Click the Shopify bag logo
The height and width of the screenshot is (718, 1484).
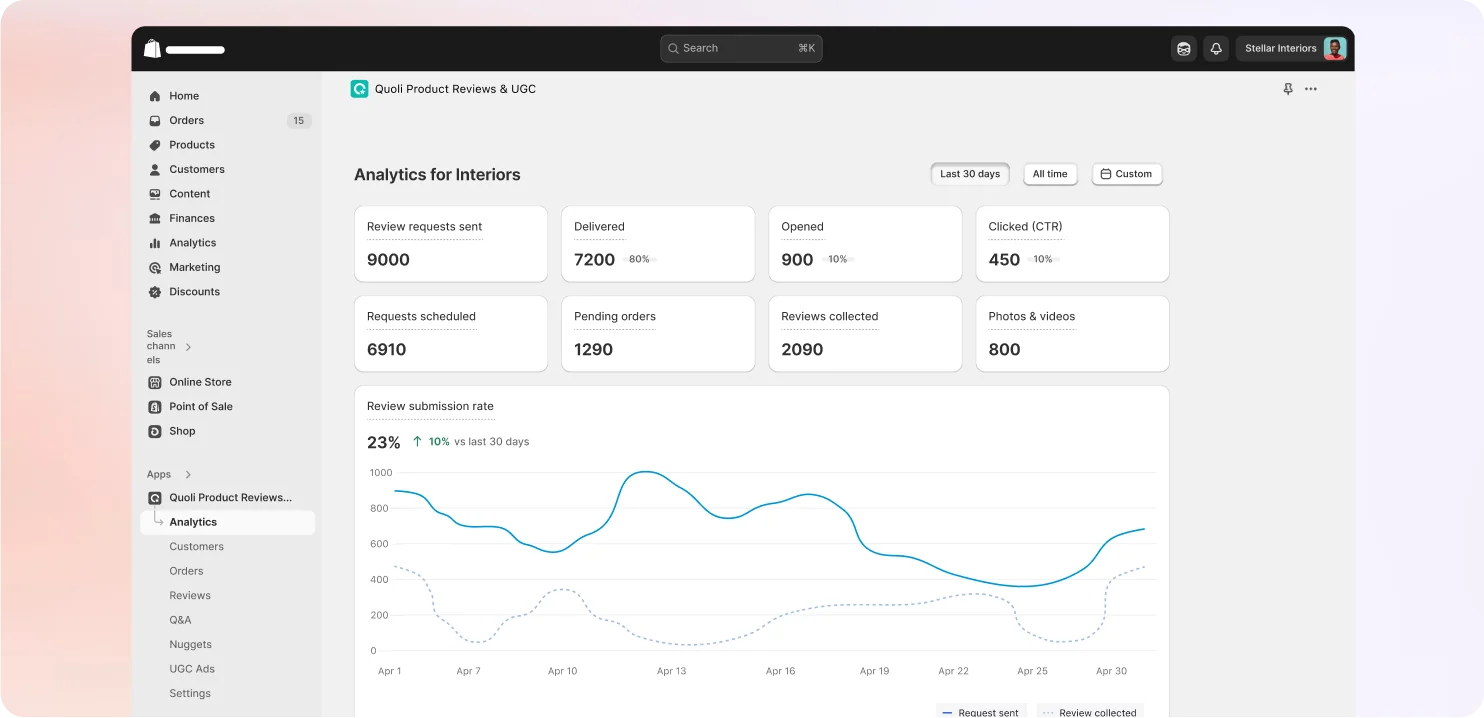click(152, 48)
